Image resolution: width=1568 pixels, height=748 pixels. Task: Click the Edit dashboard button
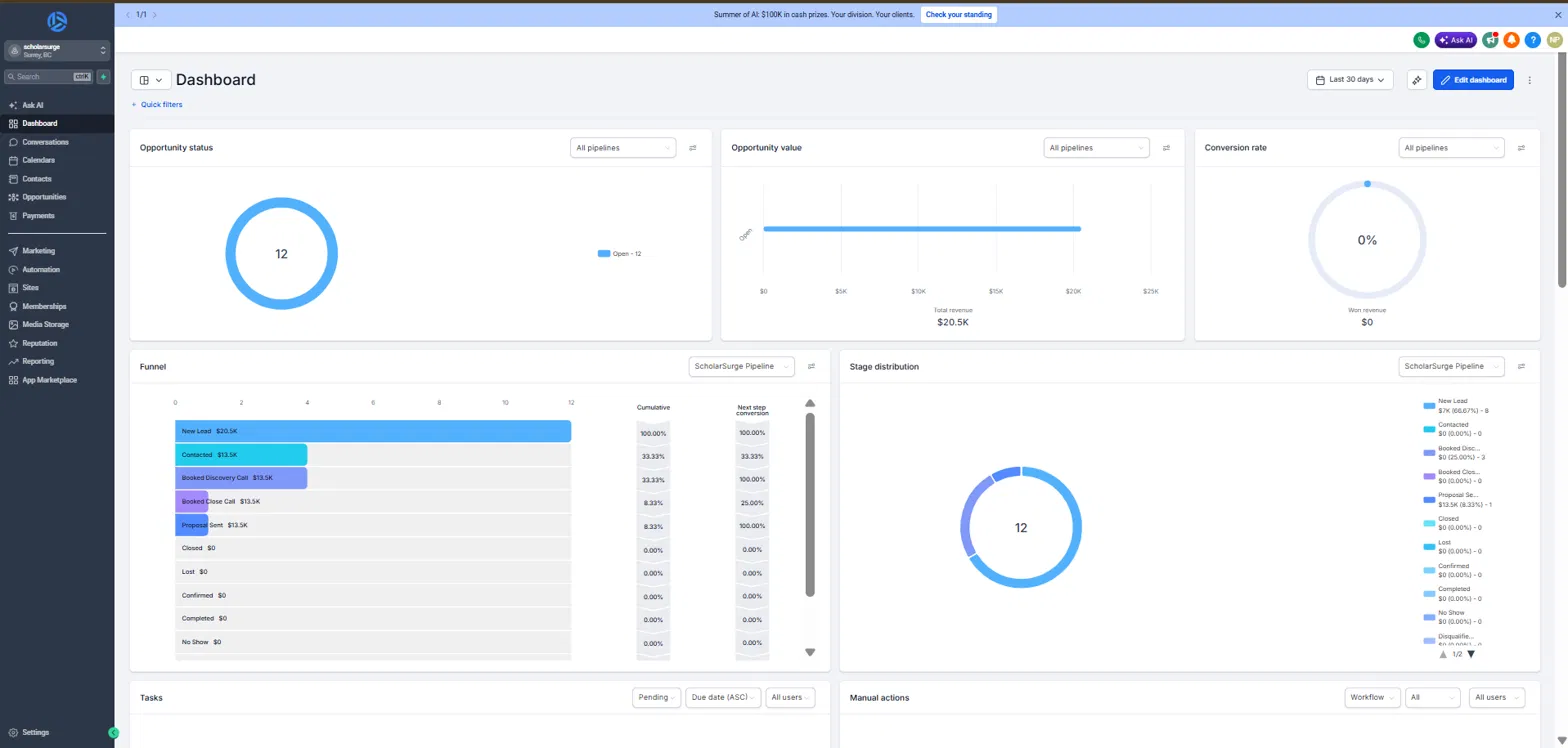(1473, 80)
